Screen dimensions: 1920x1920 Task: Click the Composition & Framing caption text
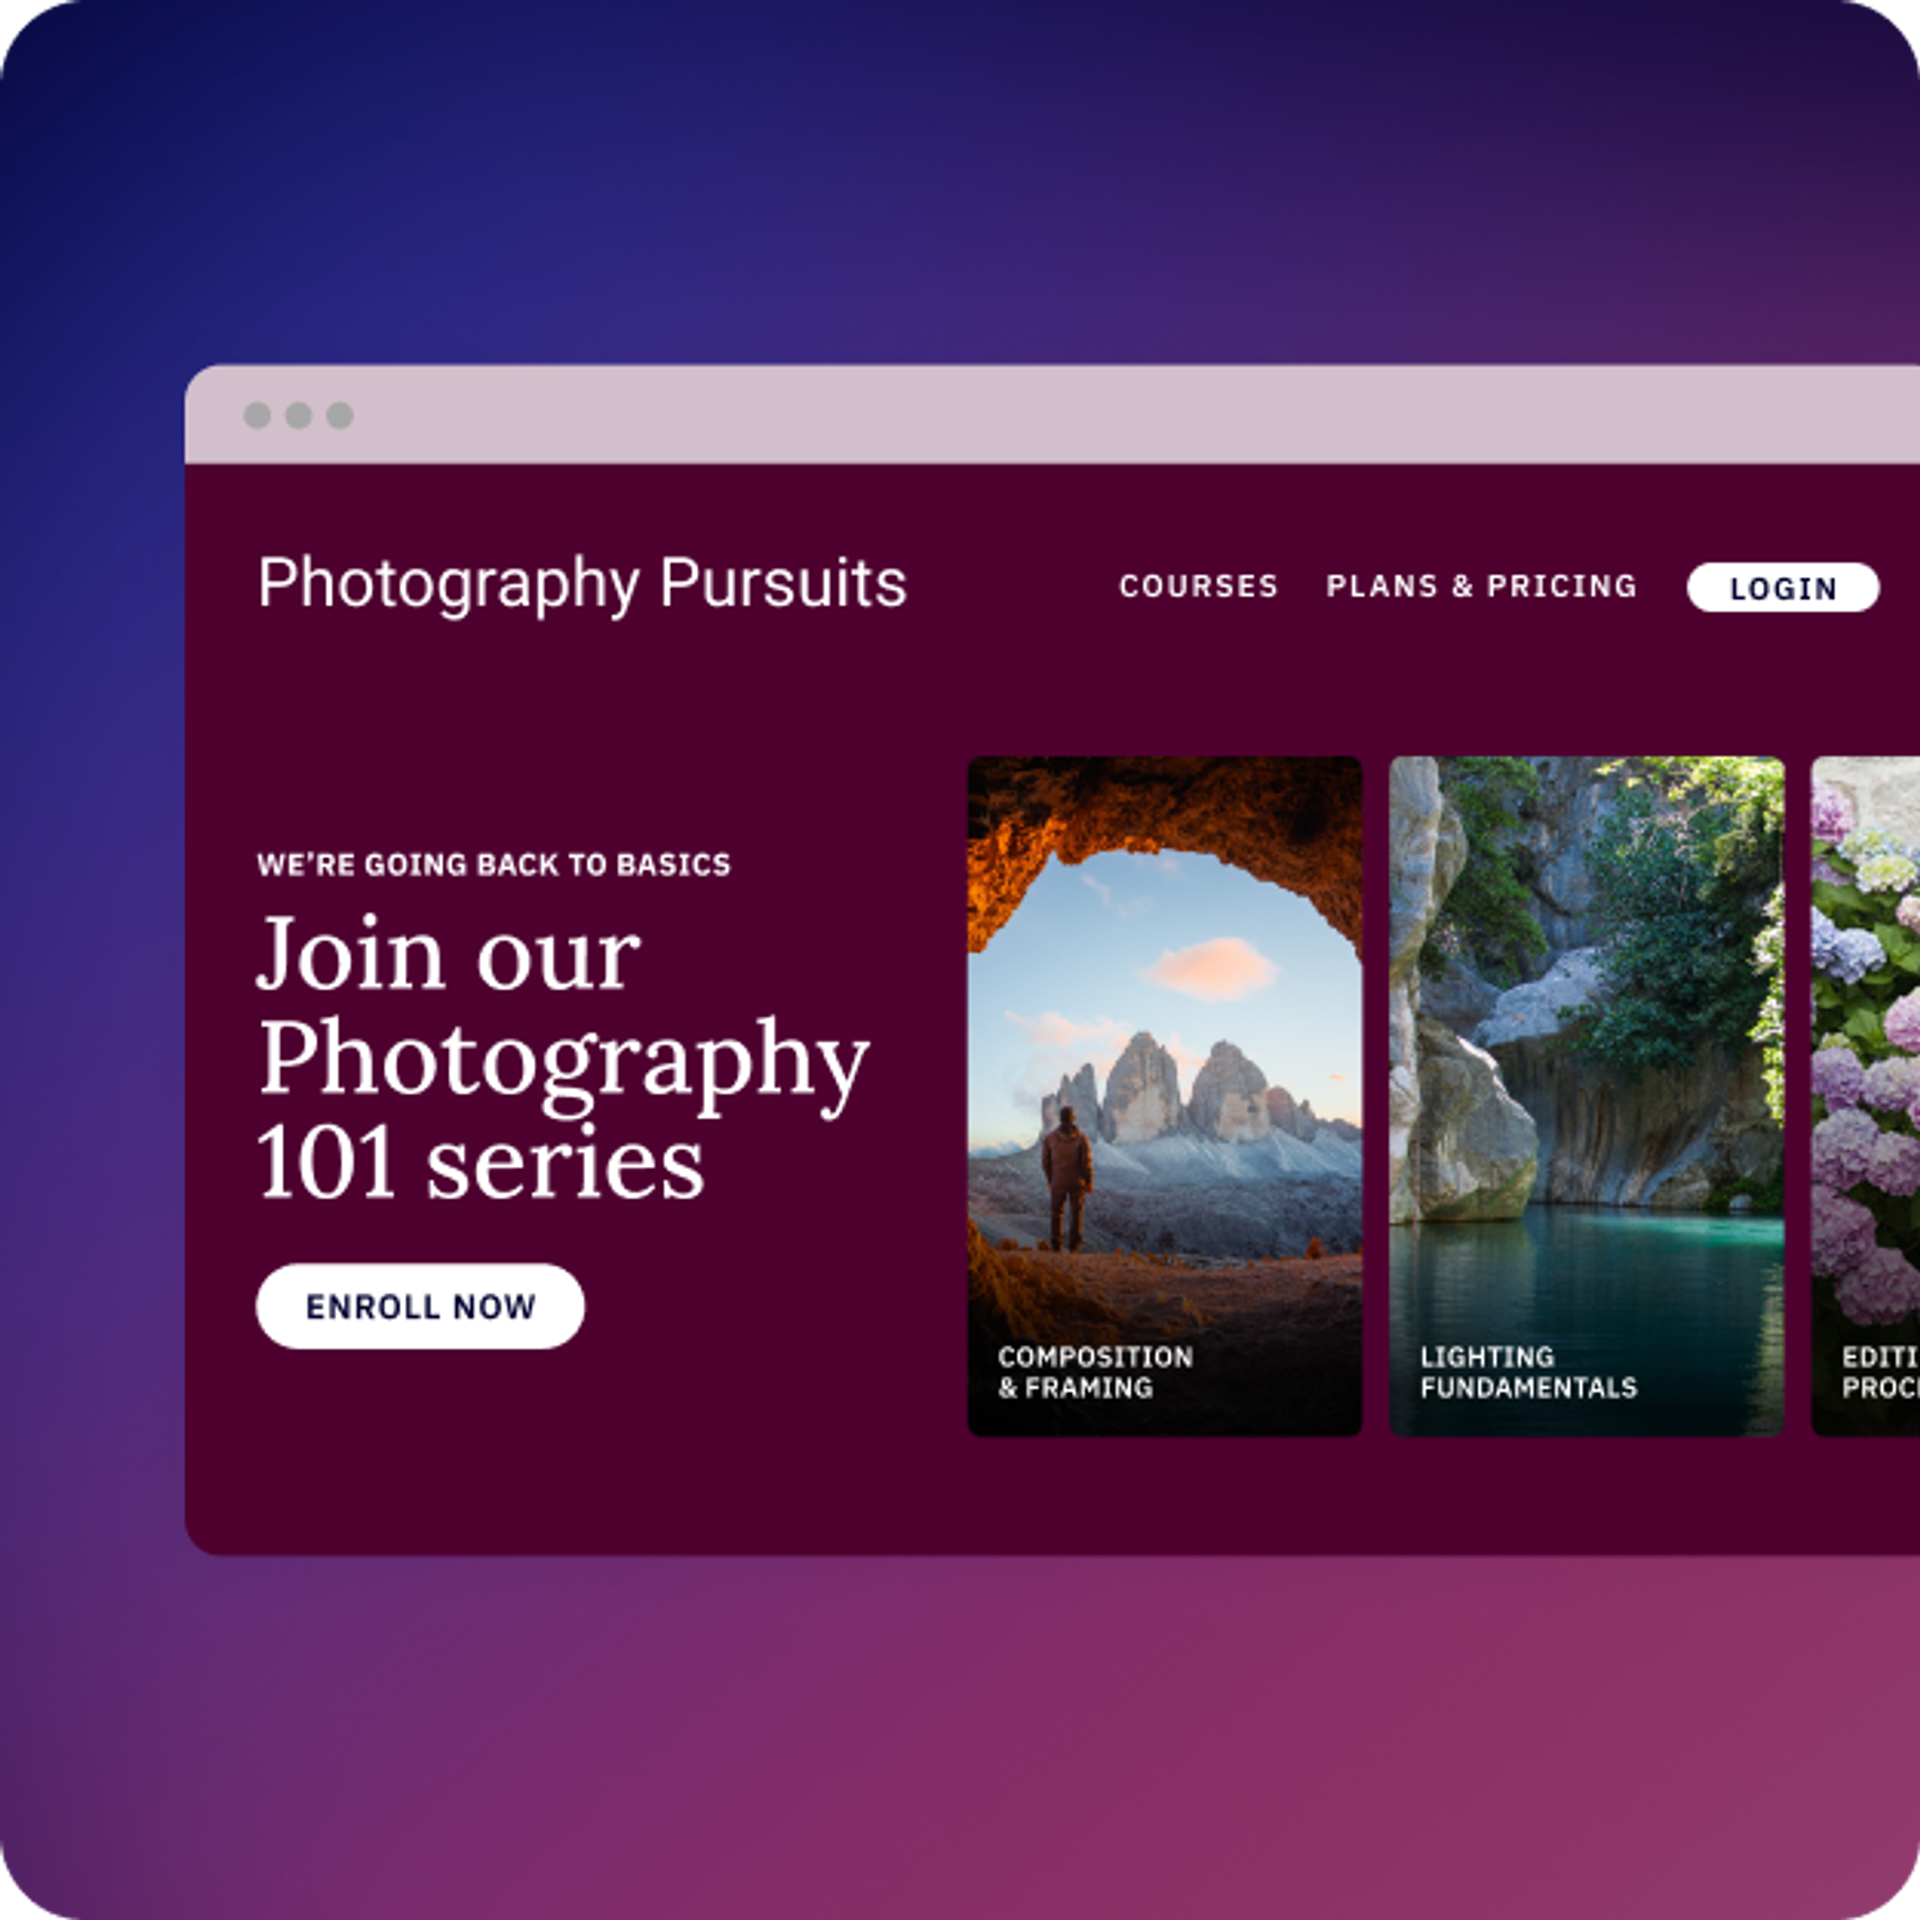coord(1095,1372)
